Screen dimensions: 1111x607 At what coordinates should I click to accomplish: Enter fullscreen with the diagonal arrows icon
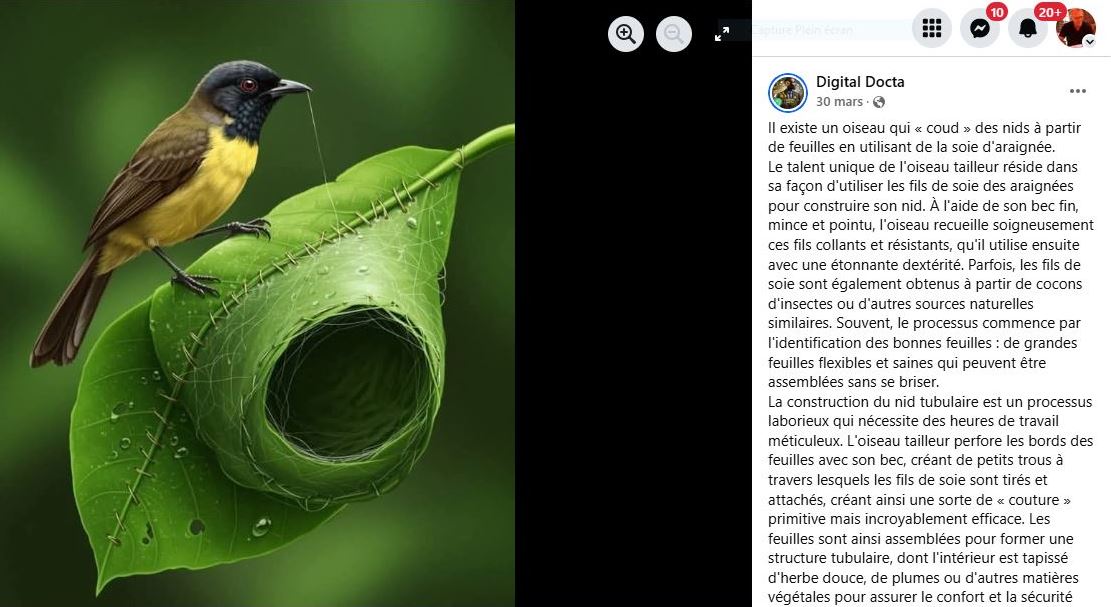coord(722,33)
